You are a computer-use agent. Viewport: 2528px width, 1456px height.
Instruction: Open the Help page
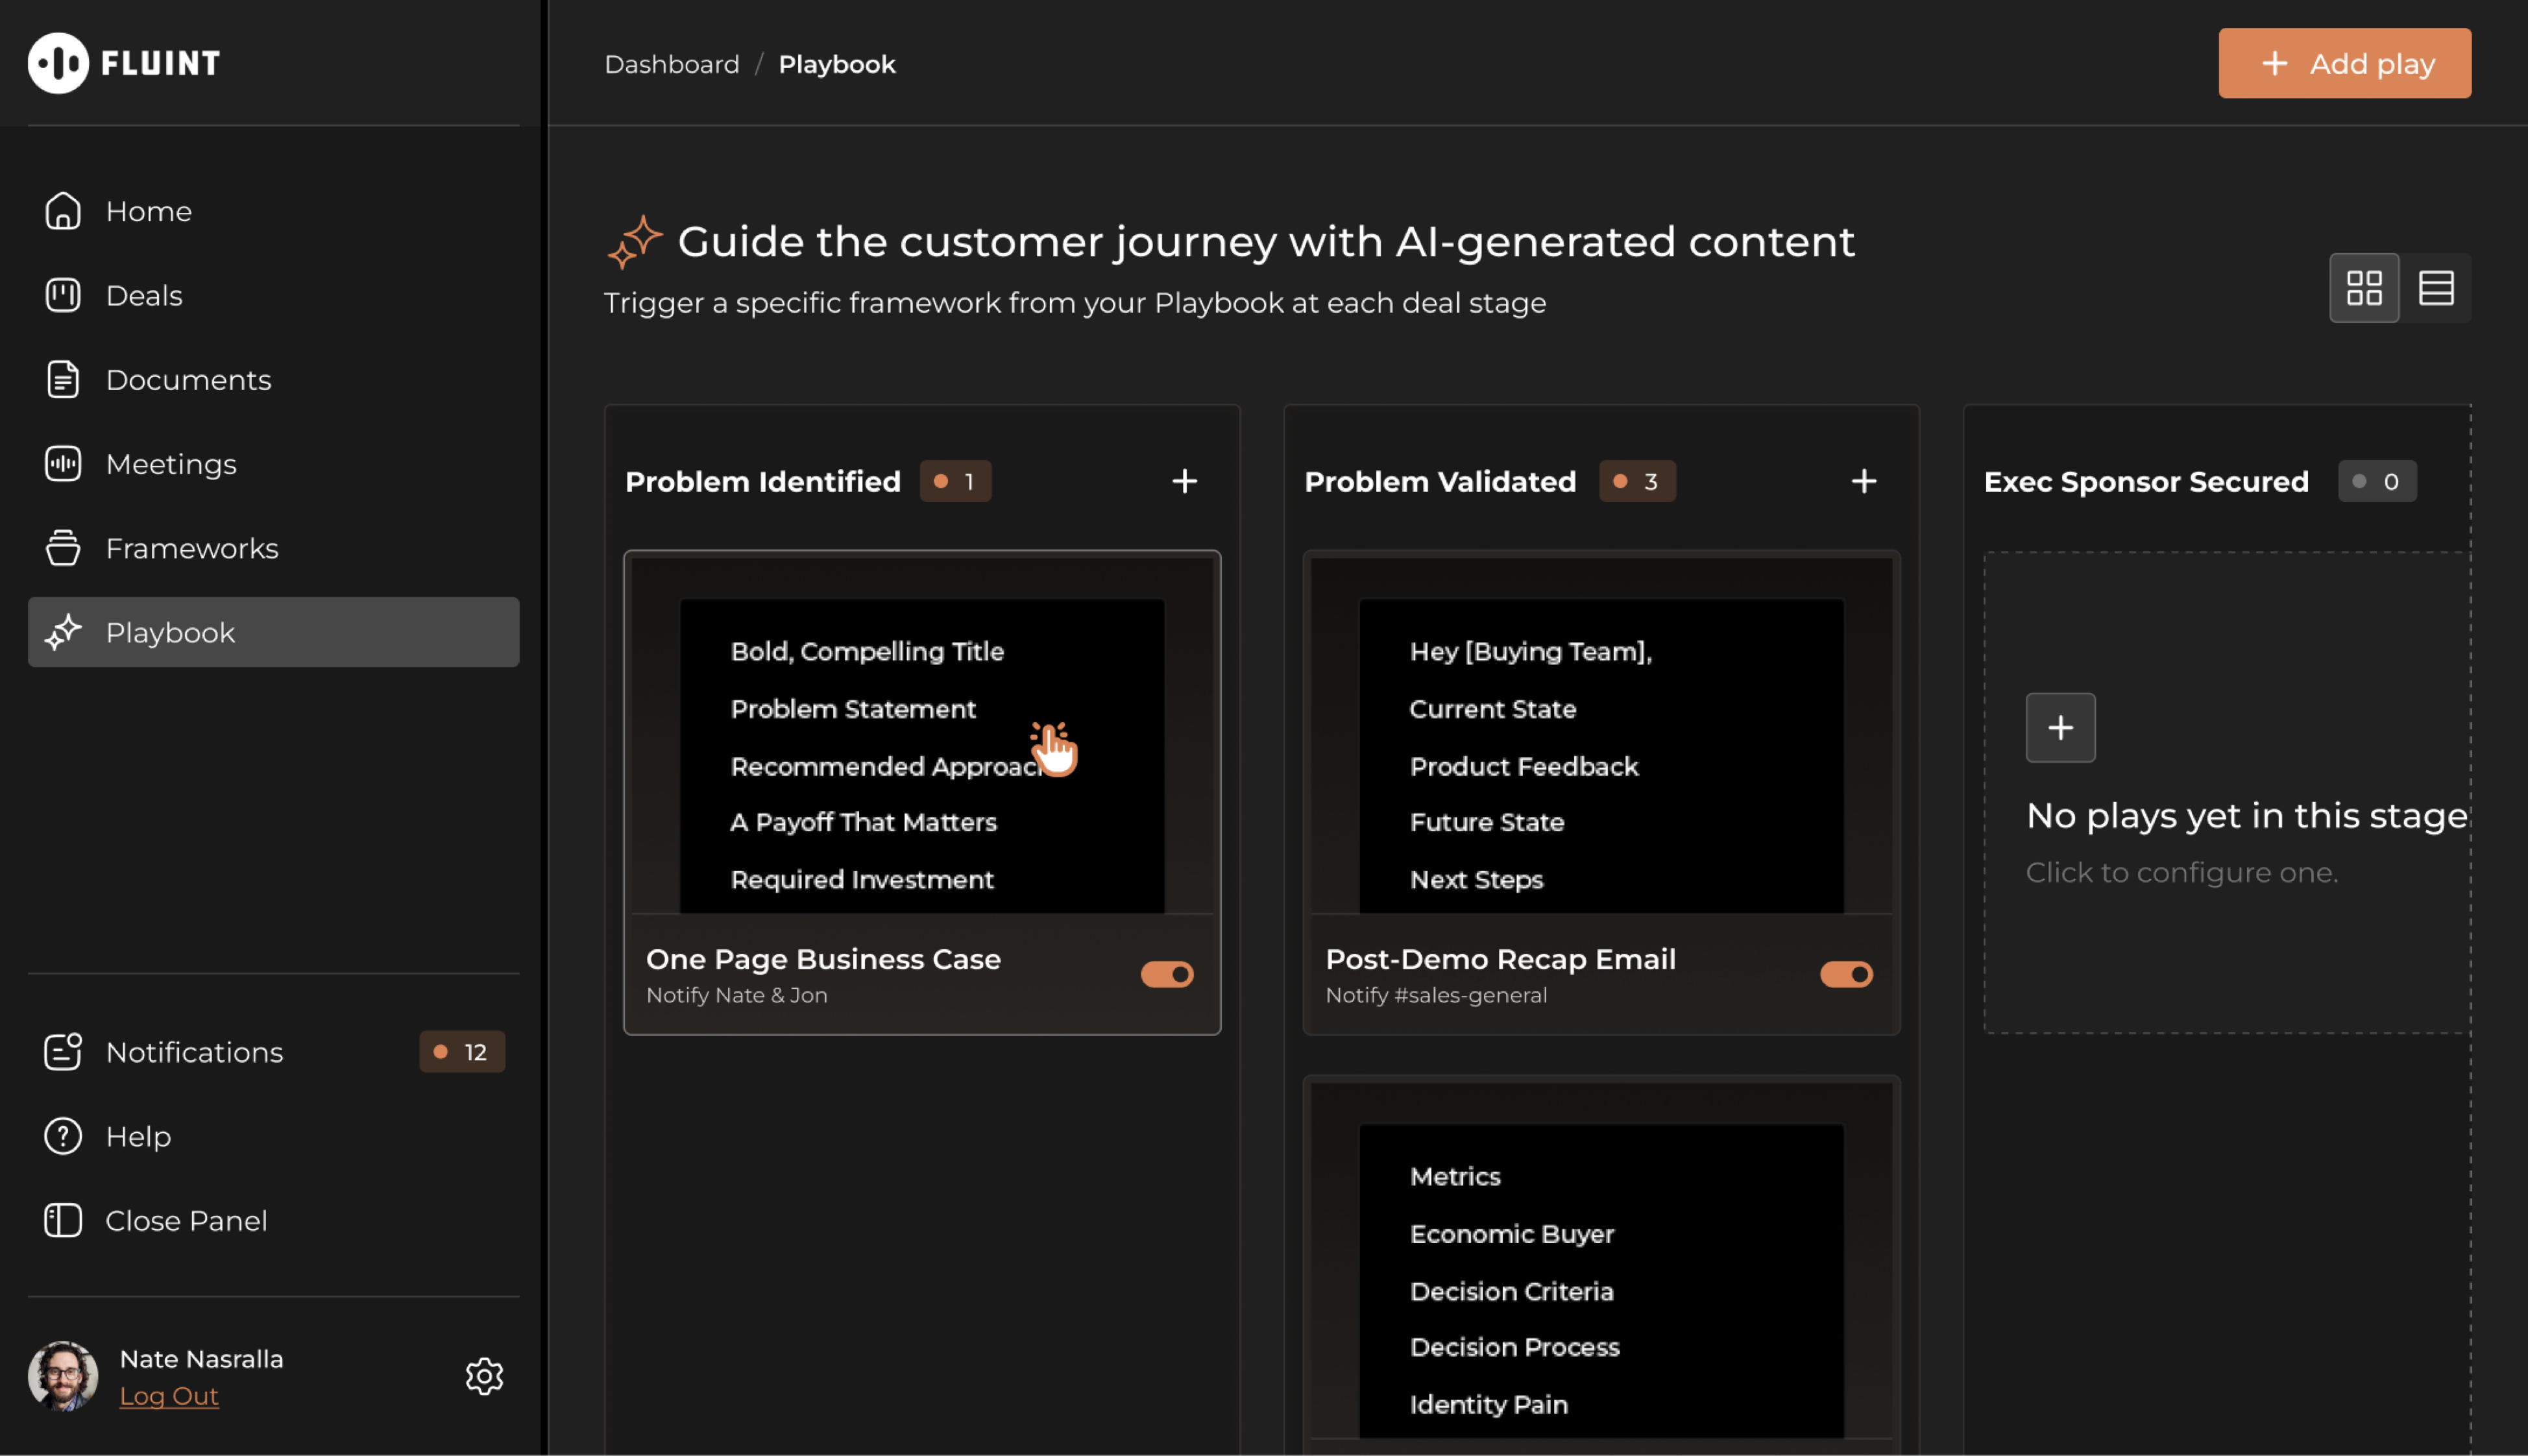click(x=138, y=1136)
